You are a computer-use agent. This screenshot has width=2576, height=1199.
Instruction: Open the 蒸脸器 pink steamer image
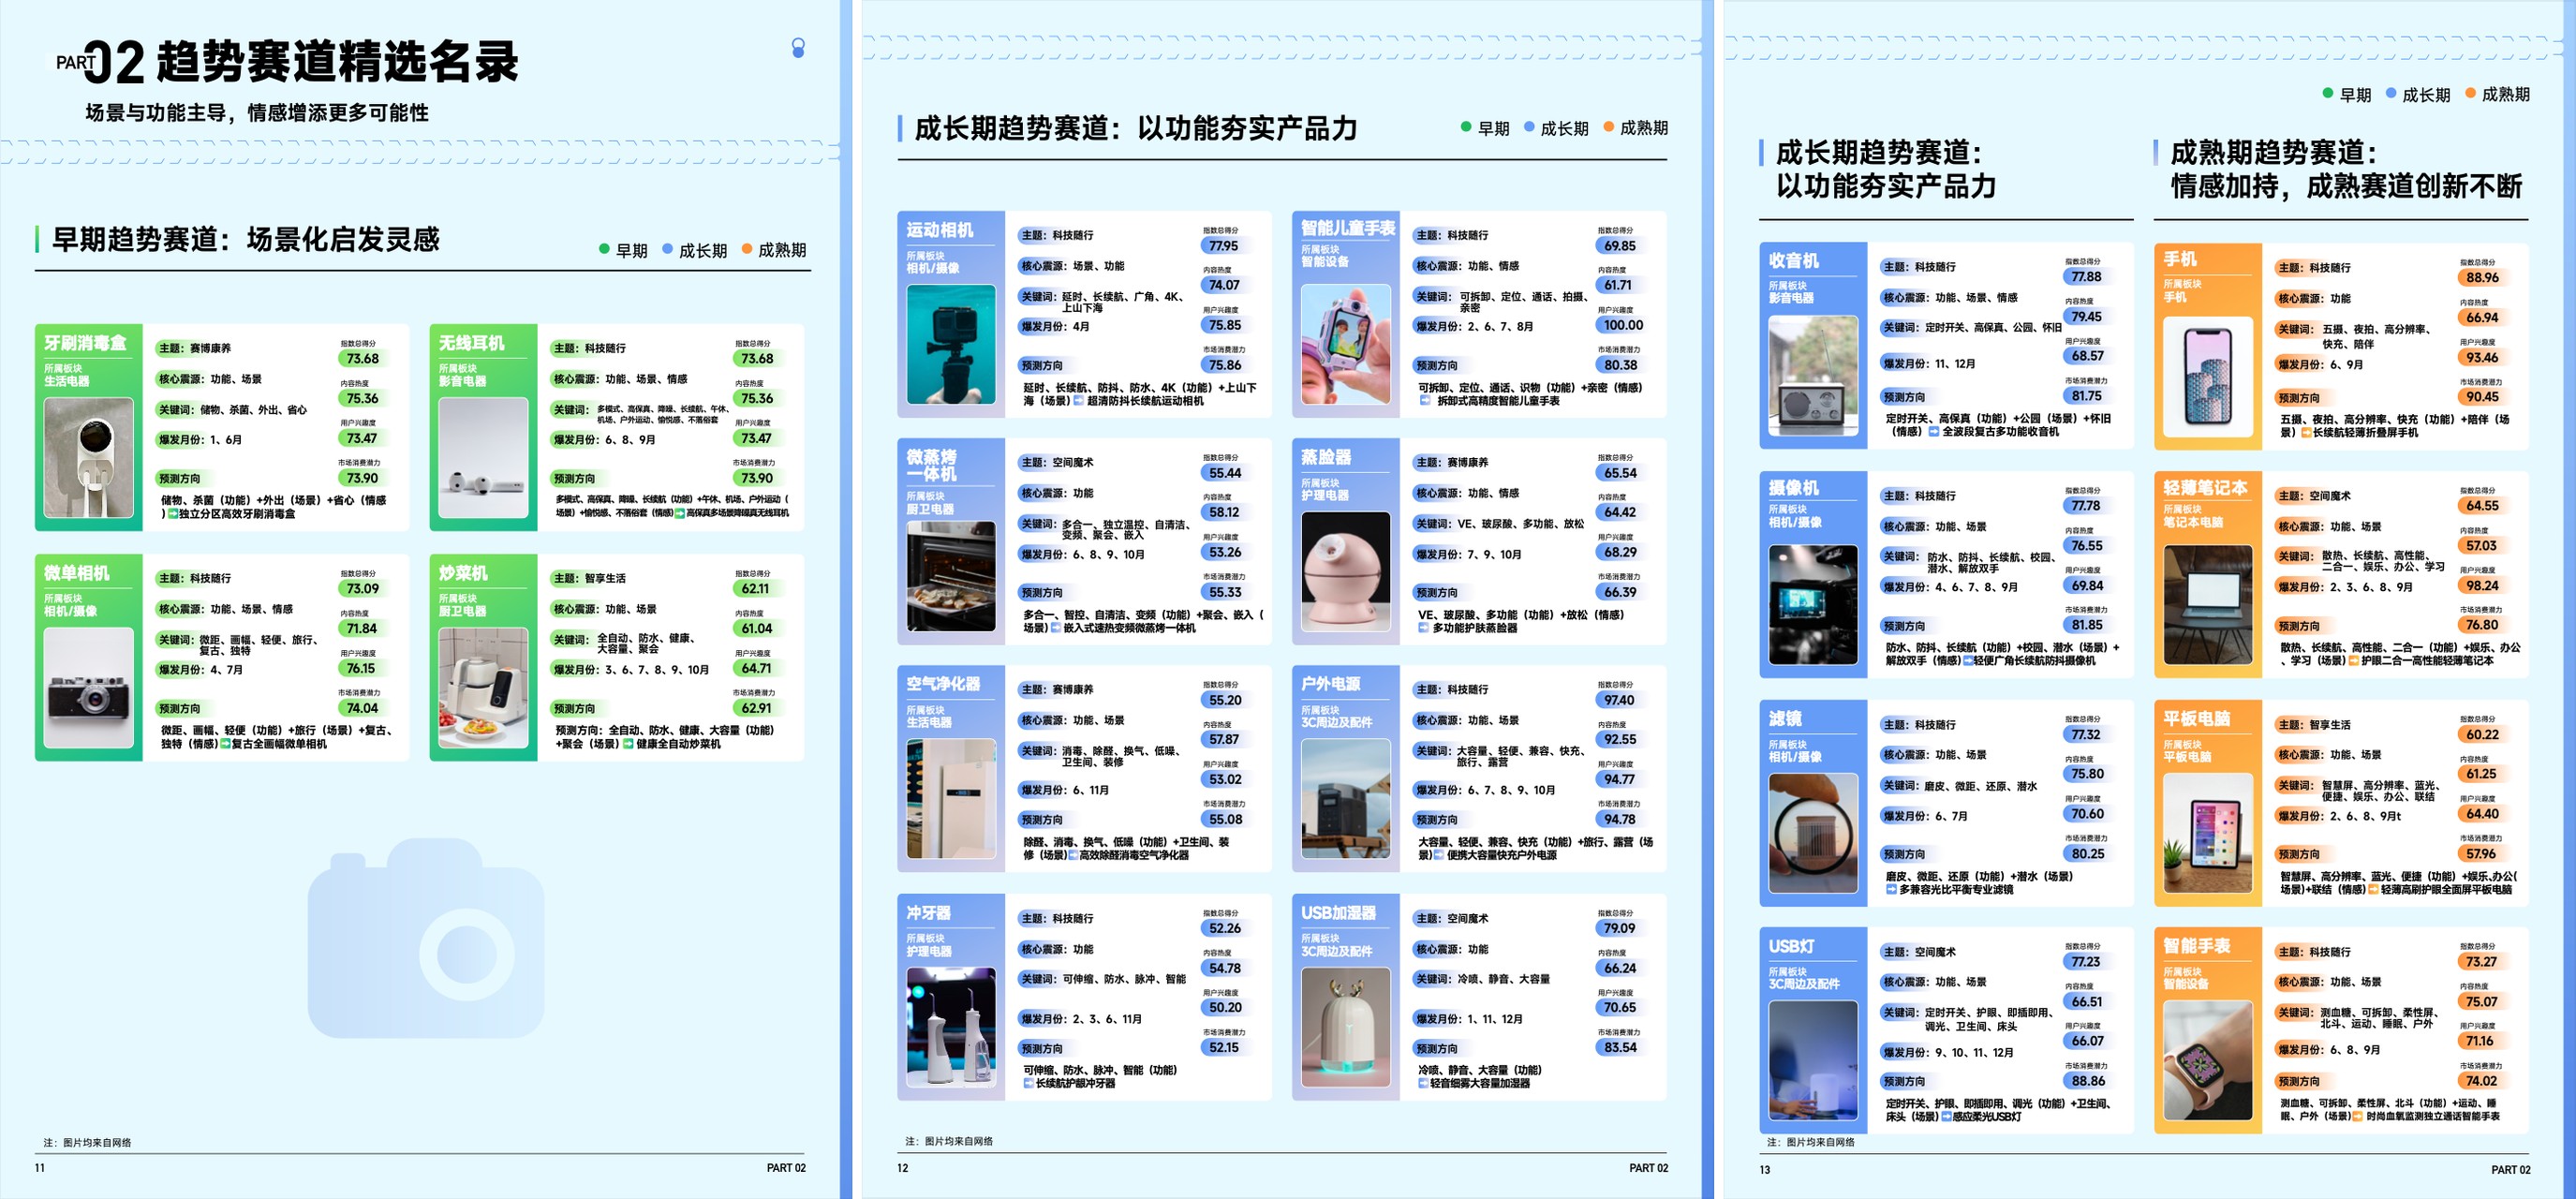[1345, 571]
